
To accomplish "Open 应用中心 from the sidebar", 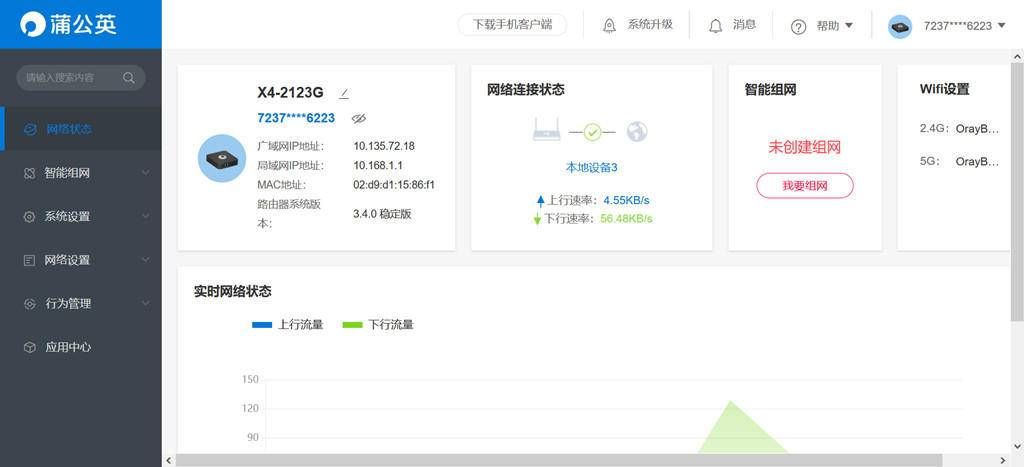I will tap(81, 347).
